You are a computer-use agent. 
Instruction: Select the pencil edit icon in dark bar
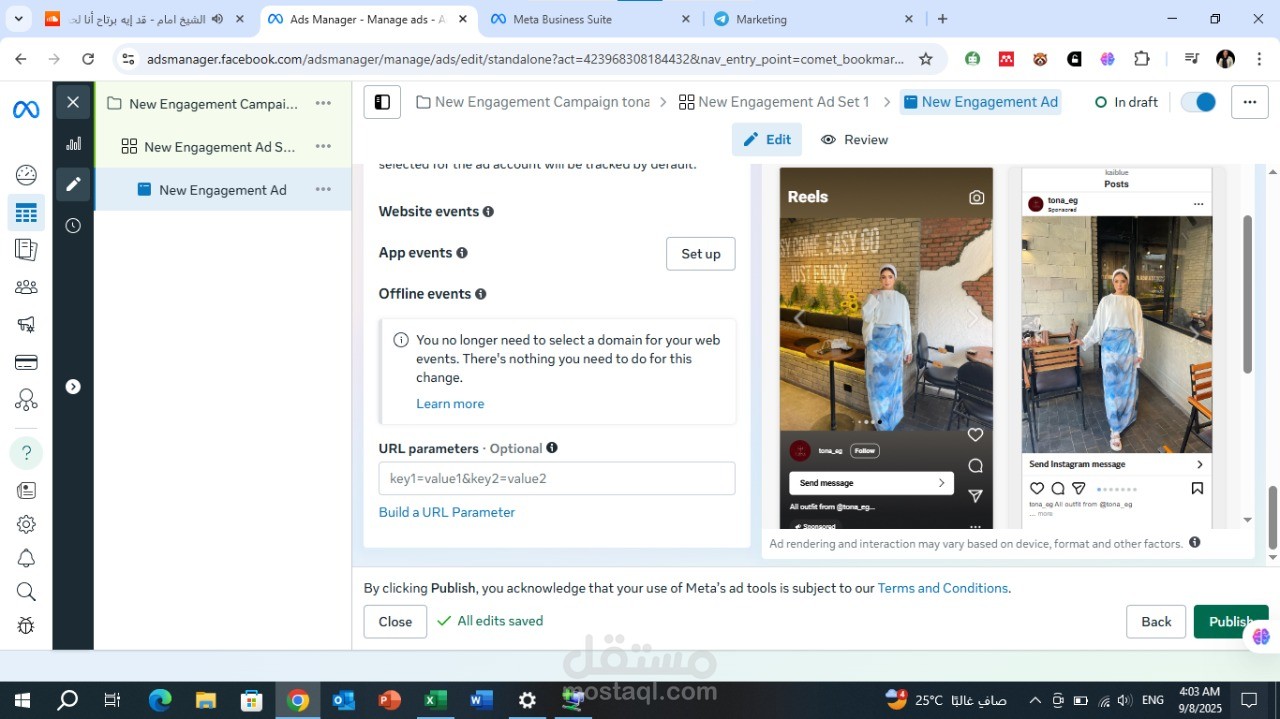[73, 184]
